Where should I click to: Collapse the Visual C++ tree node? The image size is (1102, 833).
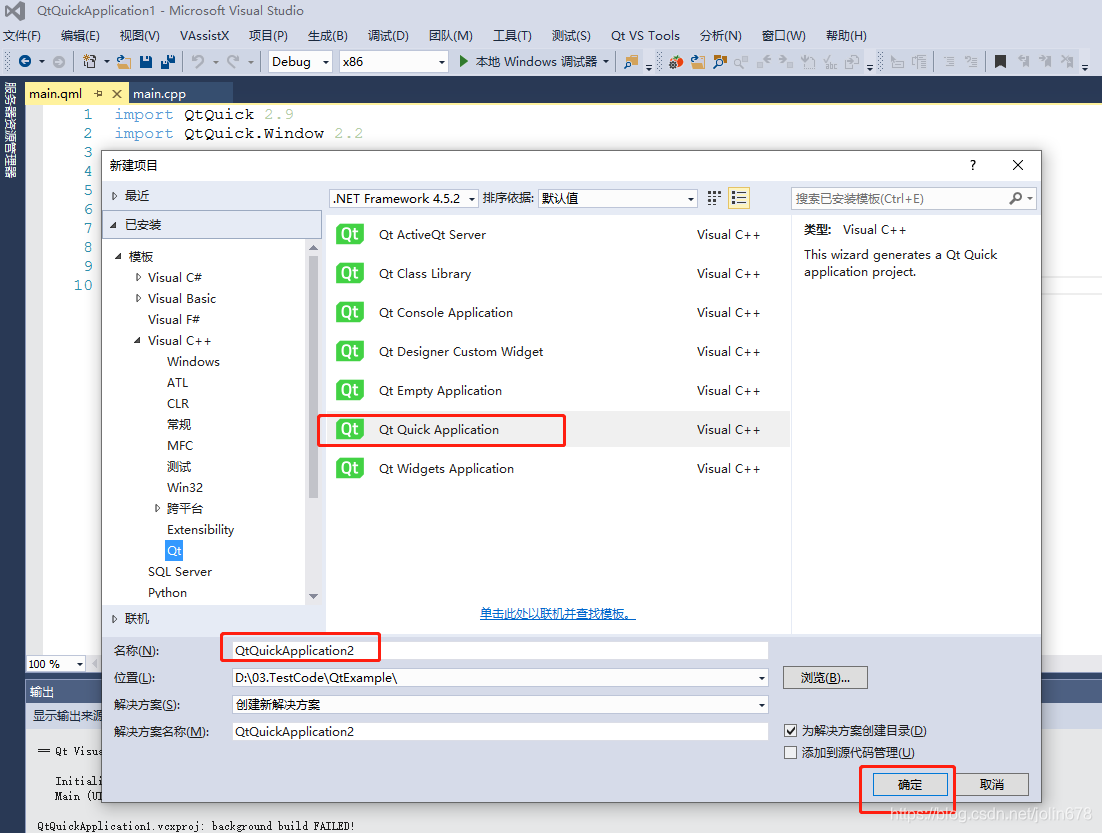pyautogui.click(x=137, y=341)
